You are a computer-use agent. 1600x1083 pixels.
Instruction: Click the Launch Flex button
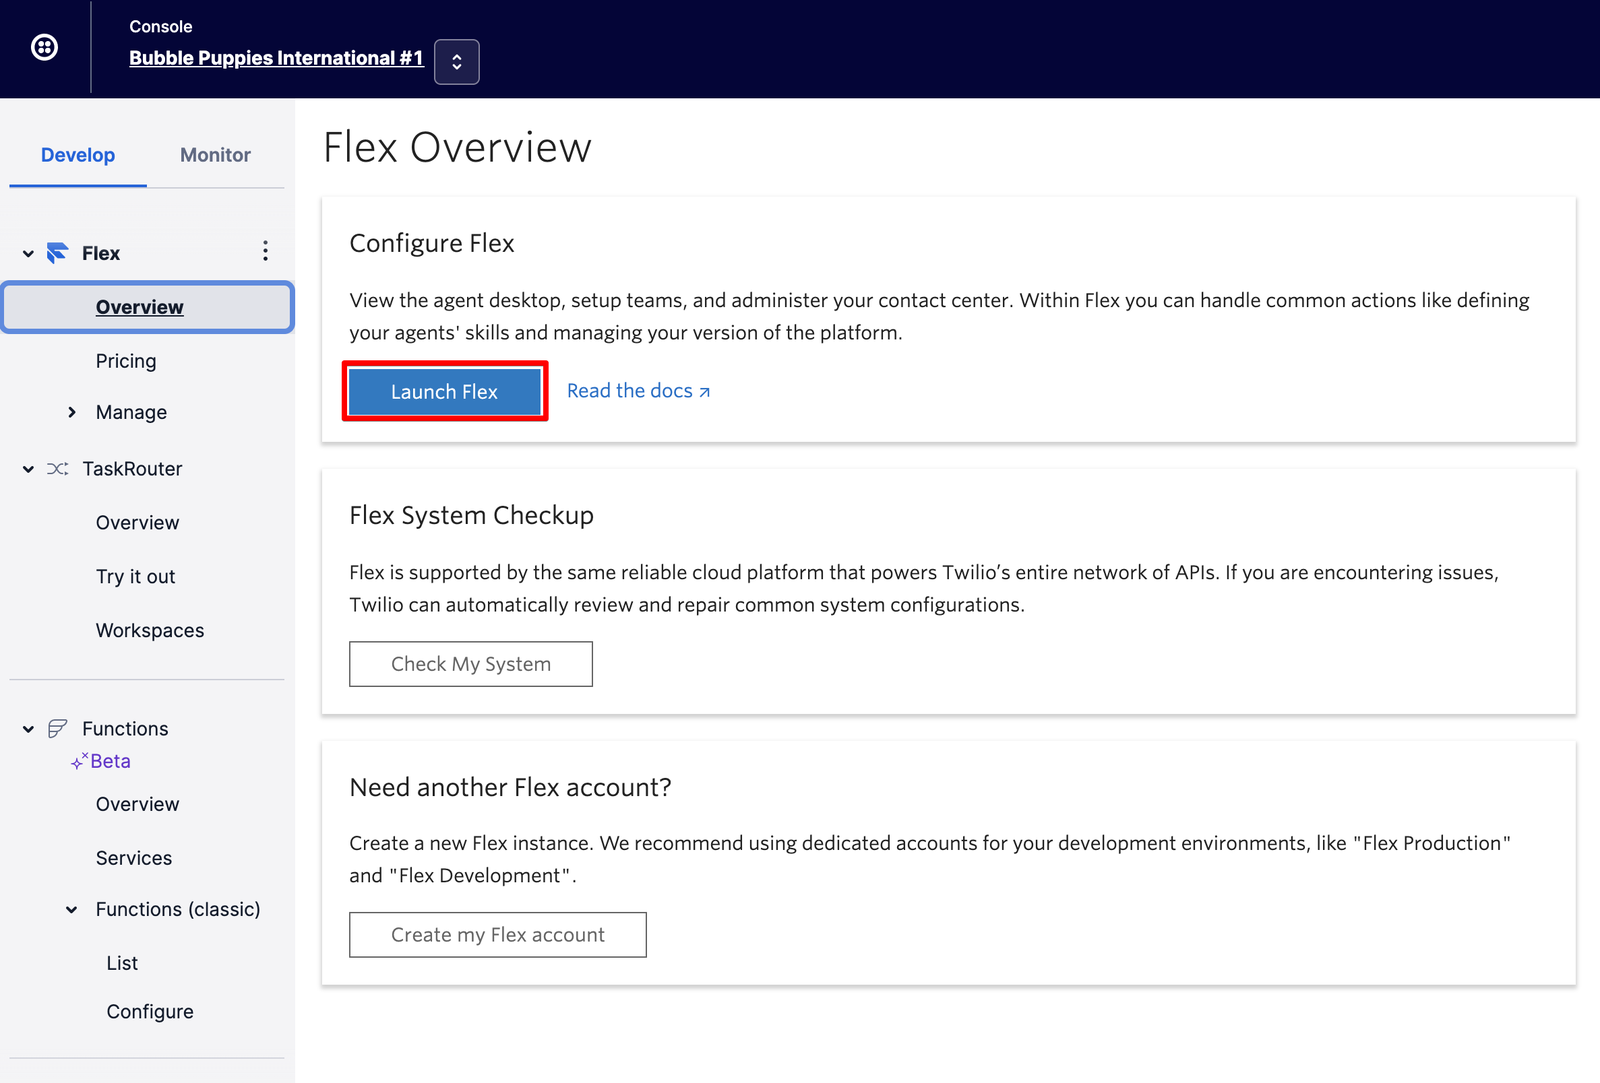444,391
